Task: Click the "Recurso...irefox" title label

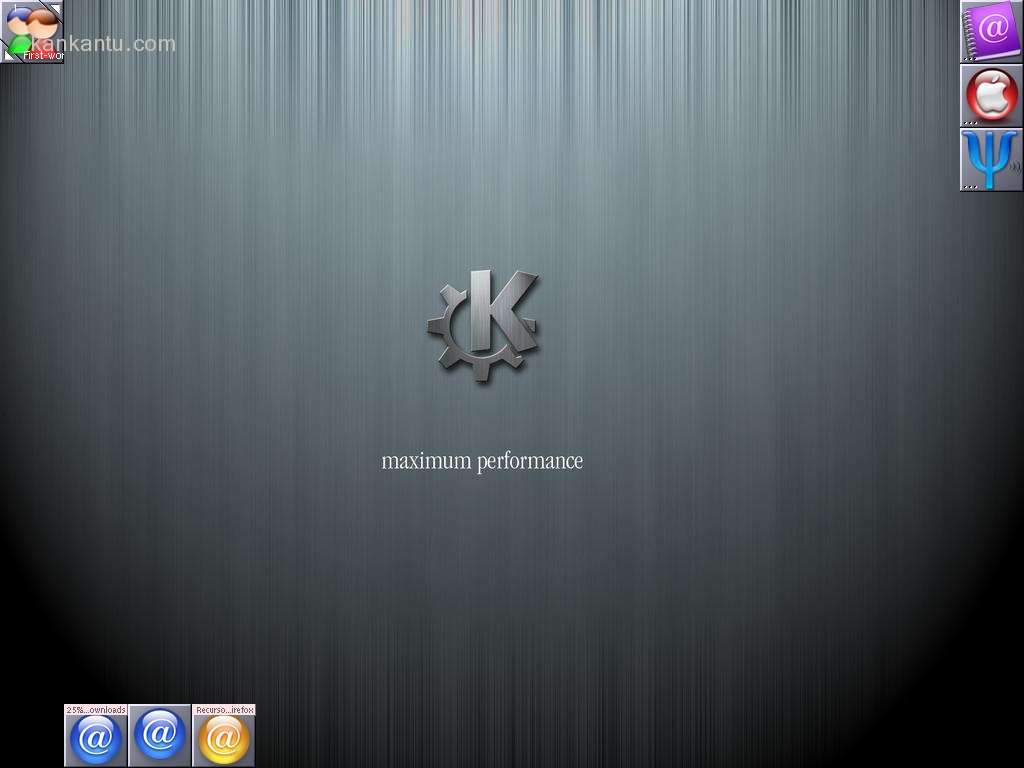Action: coord(224,710)
